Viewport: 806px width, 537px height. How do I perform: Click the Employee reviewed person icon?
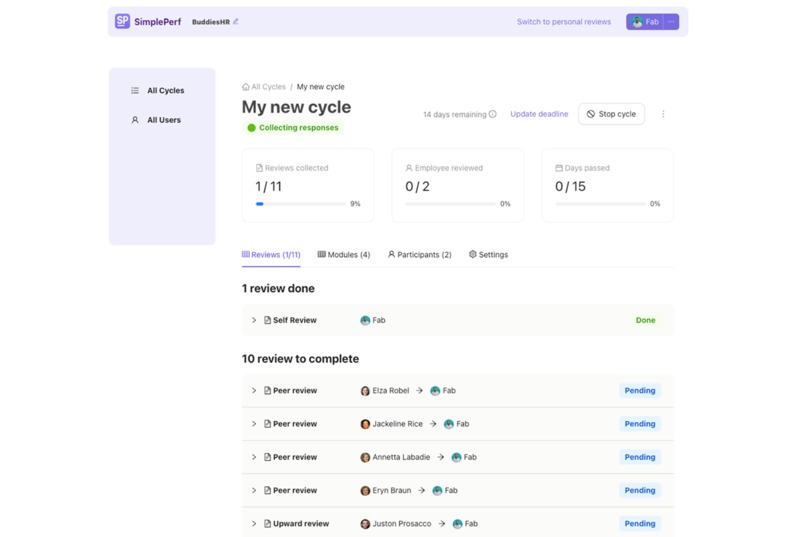(409, 168)
